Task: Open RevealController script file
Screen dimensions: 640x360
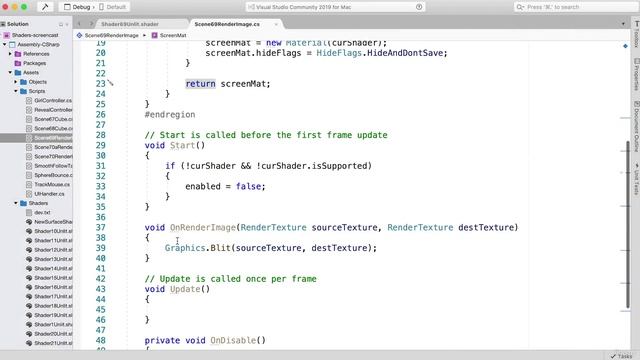Action: coord(53,110)
